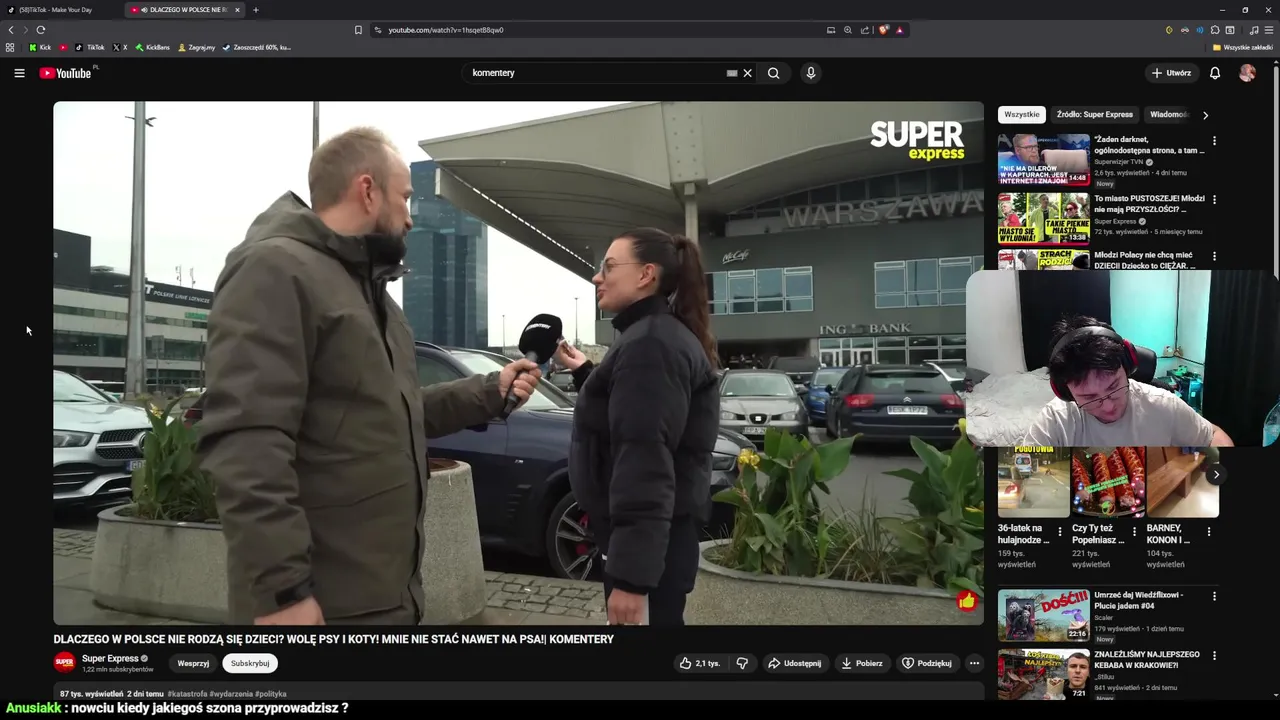
Task: Open YouTube notifications bell
Action: [1215, 73]
